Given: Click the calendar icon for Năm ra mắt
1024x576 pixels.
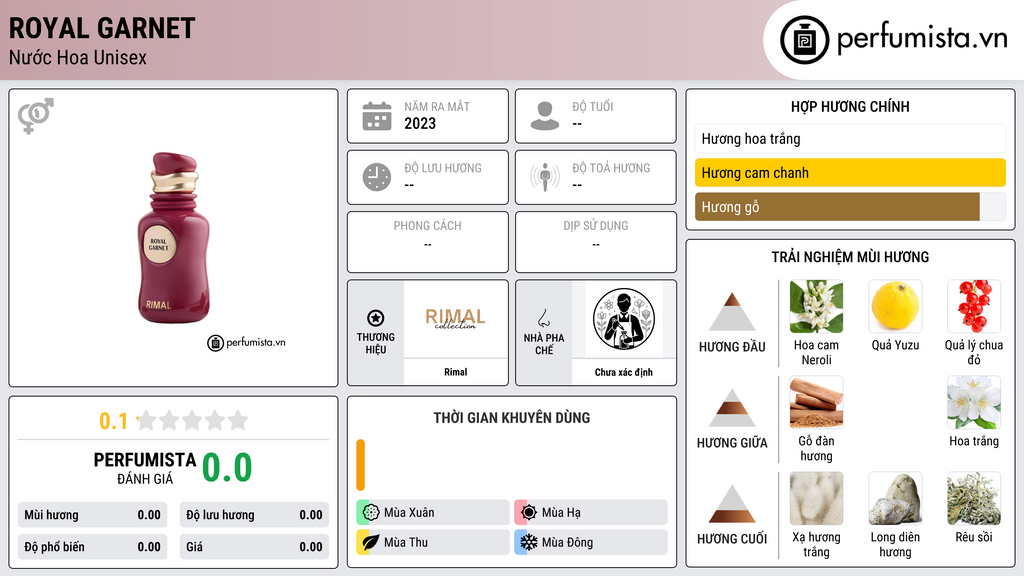Looking at the screenshot, I should 377,116.
